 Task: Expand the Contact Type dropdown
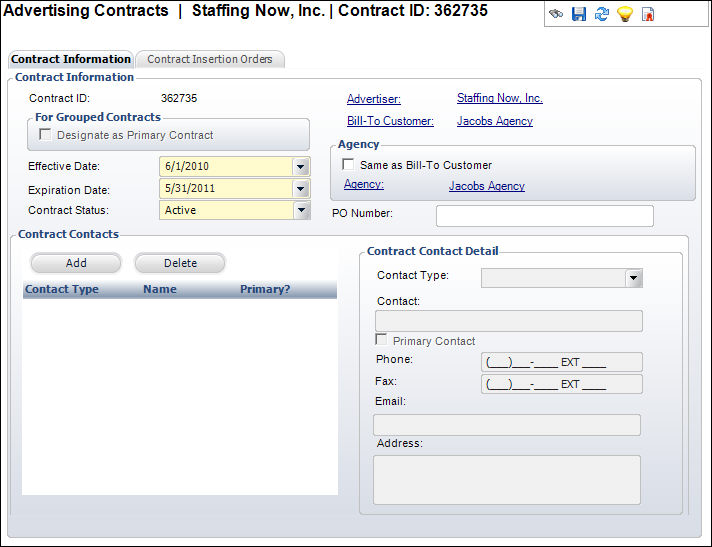pyautogui.click(x=633, y=279)
